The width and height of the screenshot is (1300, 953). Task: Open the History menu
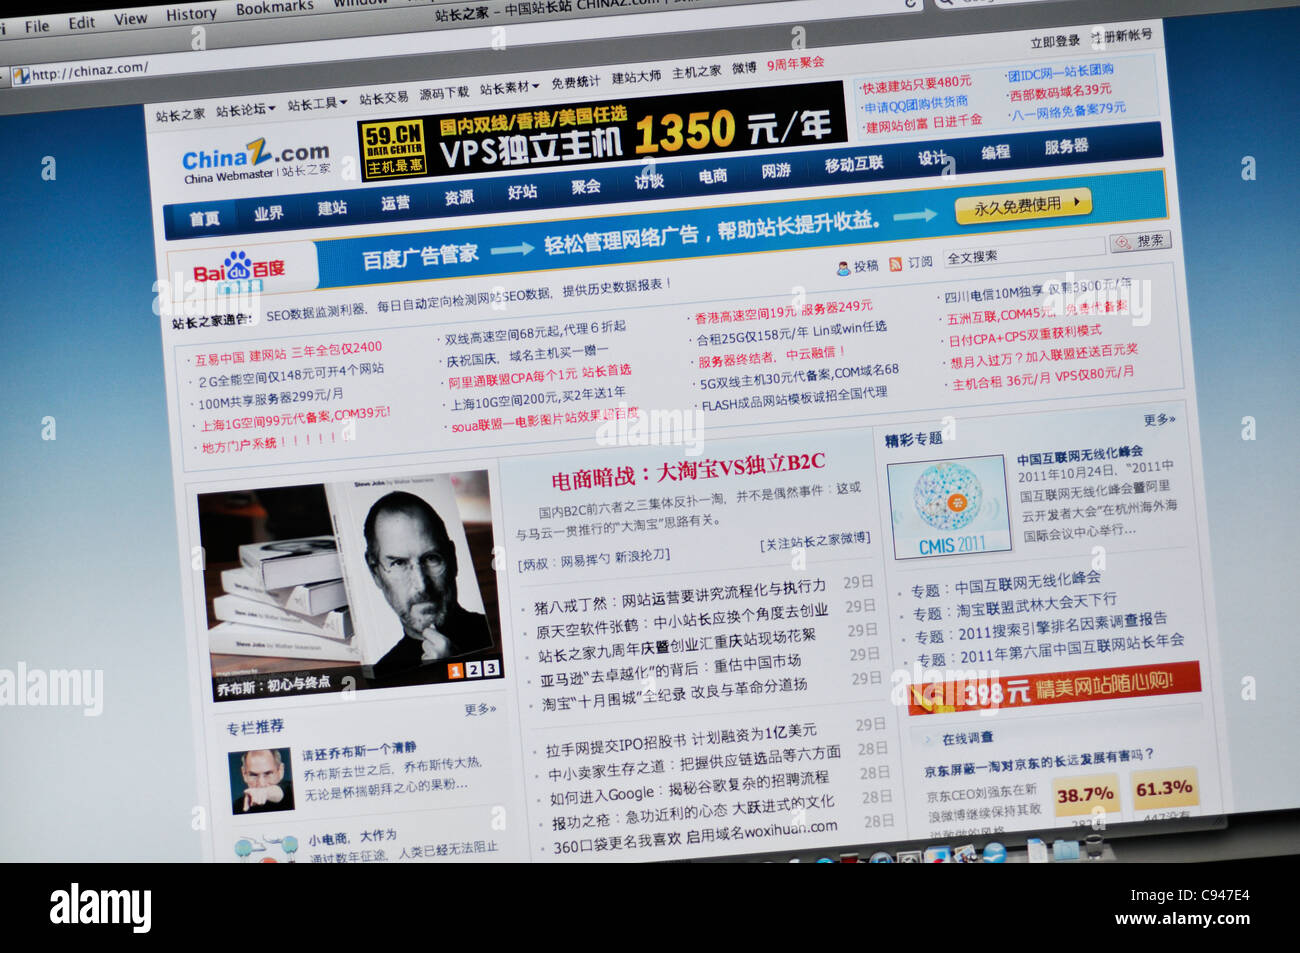click(191, 14)
